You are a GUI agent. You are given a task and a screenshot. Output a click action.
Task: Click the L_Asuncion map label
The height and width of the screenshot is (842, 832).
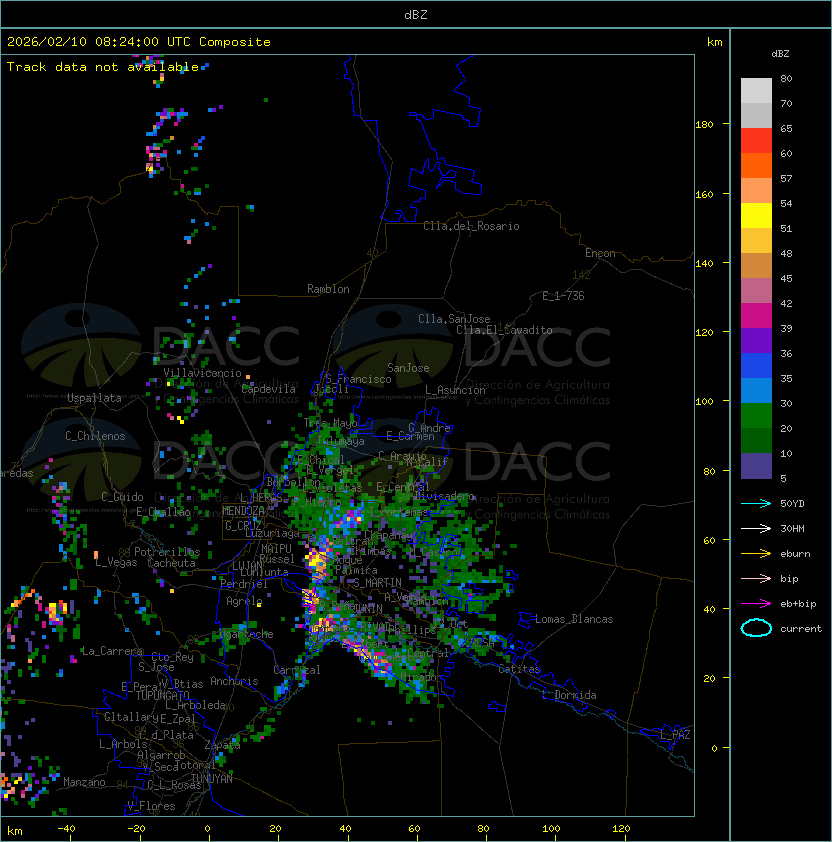tap(455, 390)
